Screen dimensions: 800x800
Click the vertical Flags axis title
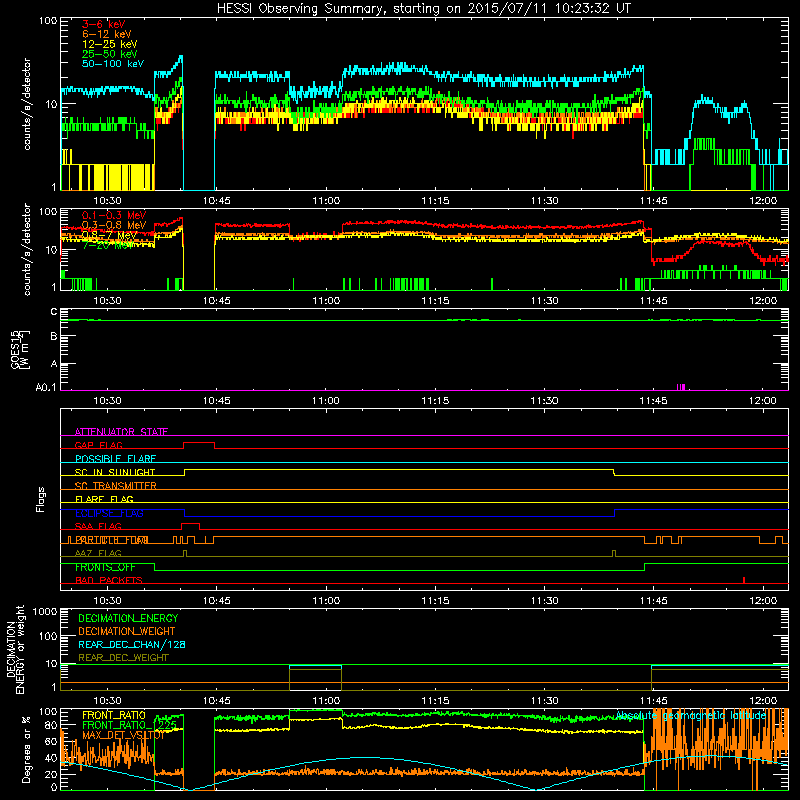coord(41,499)
